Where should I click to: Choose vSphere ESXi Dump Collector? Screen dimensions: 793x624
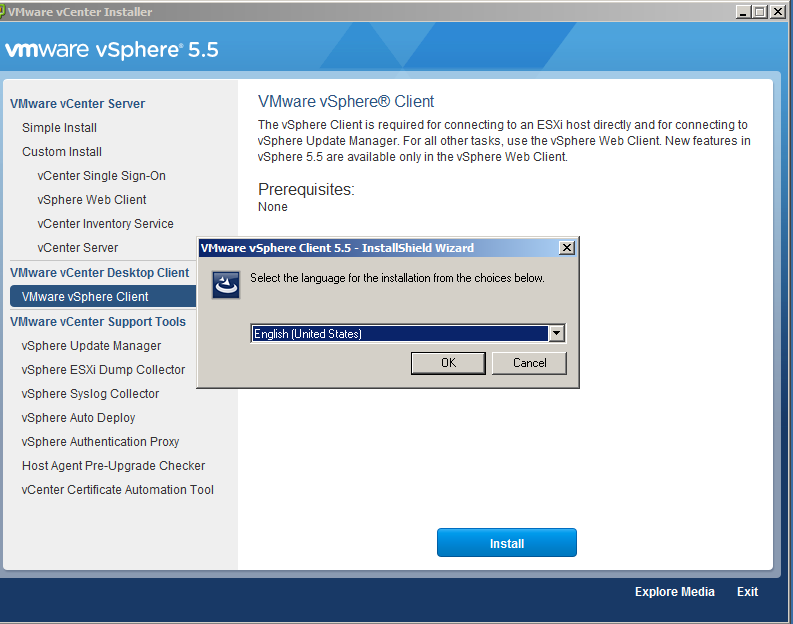pyautogui.click(x=104, y=370)
